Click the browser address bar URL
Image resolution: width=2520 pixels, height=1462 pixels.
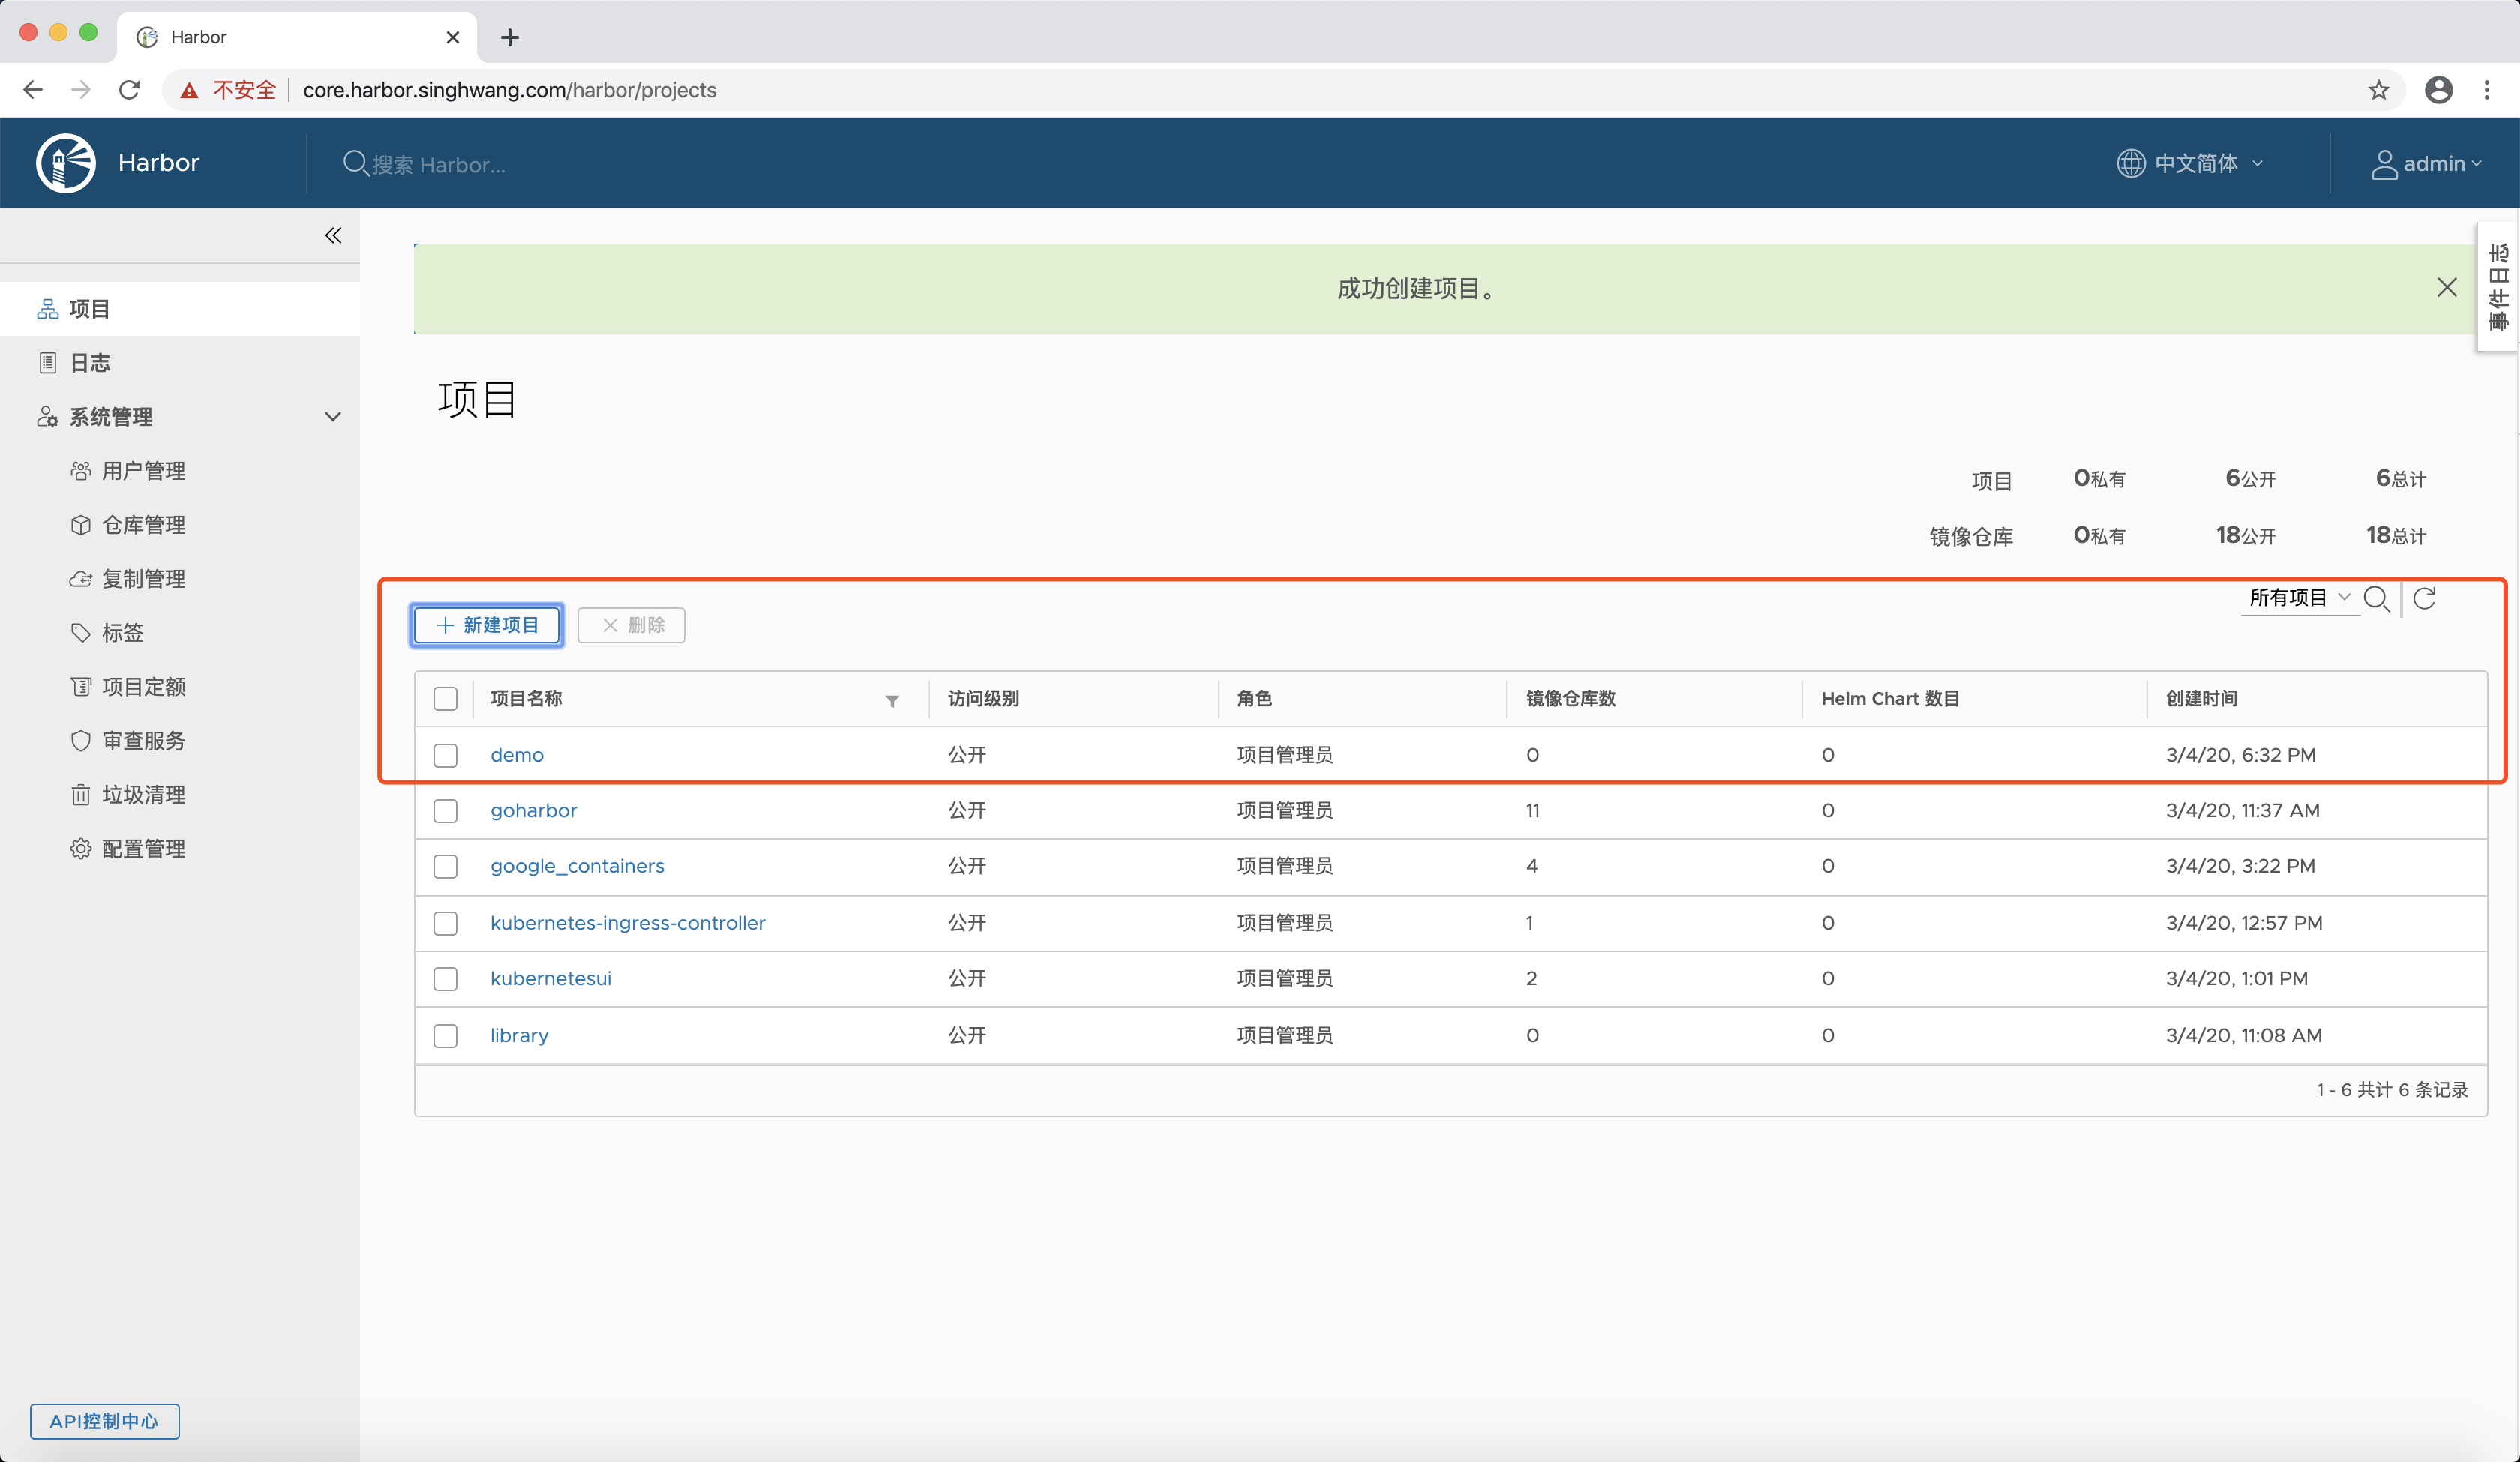(509, 90)
